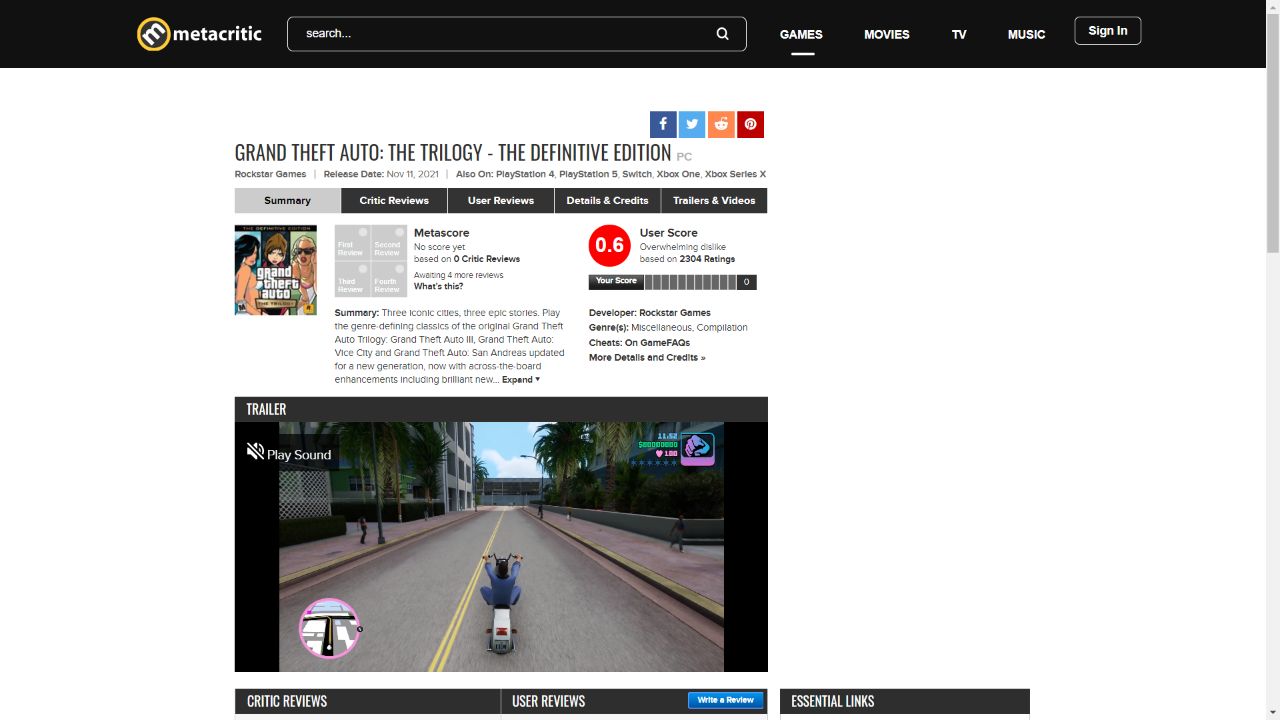Open the Rockstar Games publisher link
Screen dimensions: 1280x720
pos(271,174)
